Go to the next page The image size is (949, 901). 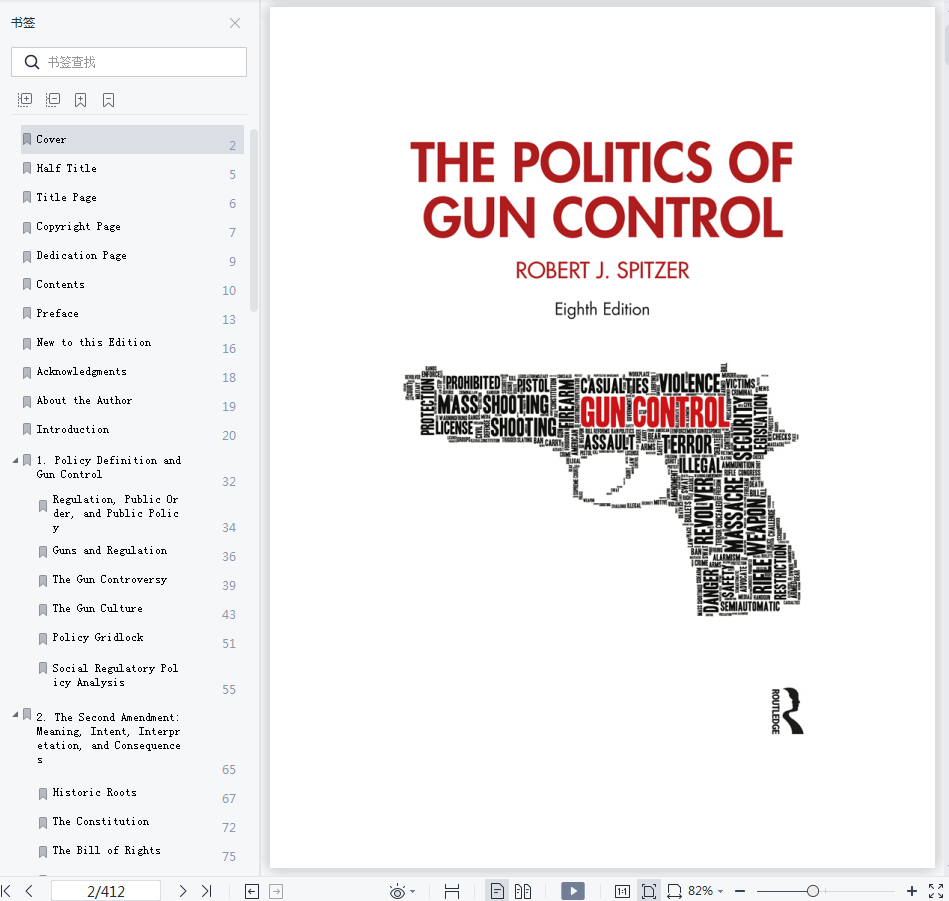point(183,891)
